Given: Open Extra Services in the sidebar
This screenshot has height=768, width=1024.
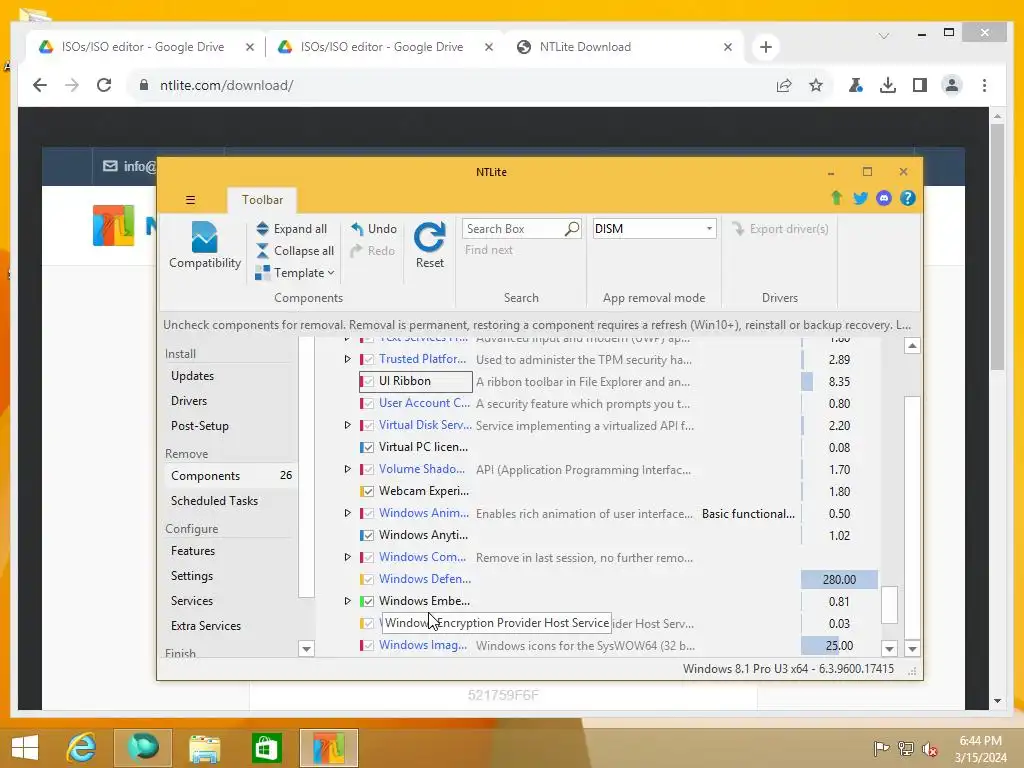Looking at the screenshot, I should pyautogui.click(x=206, y=626).
